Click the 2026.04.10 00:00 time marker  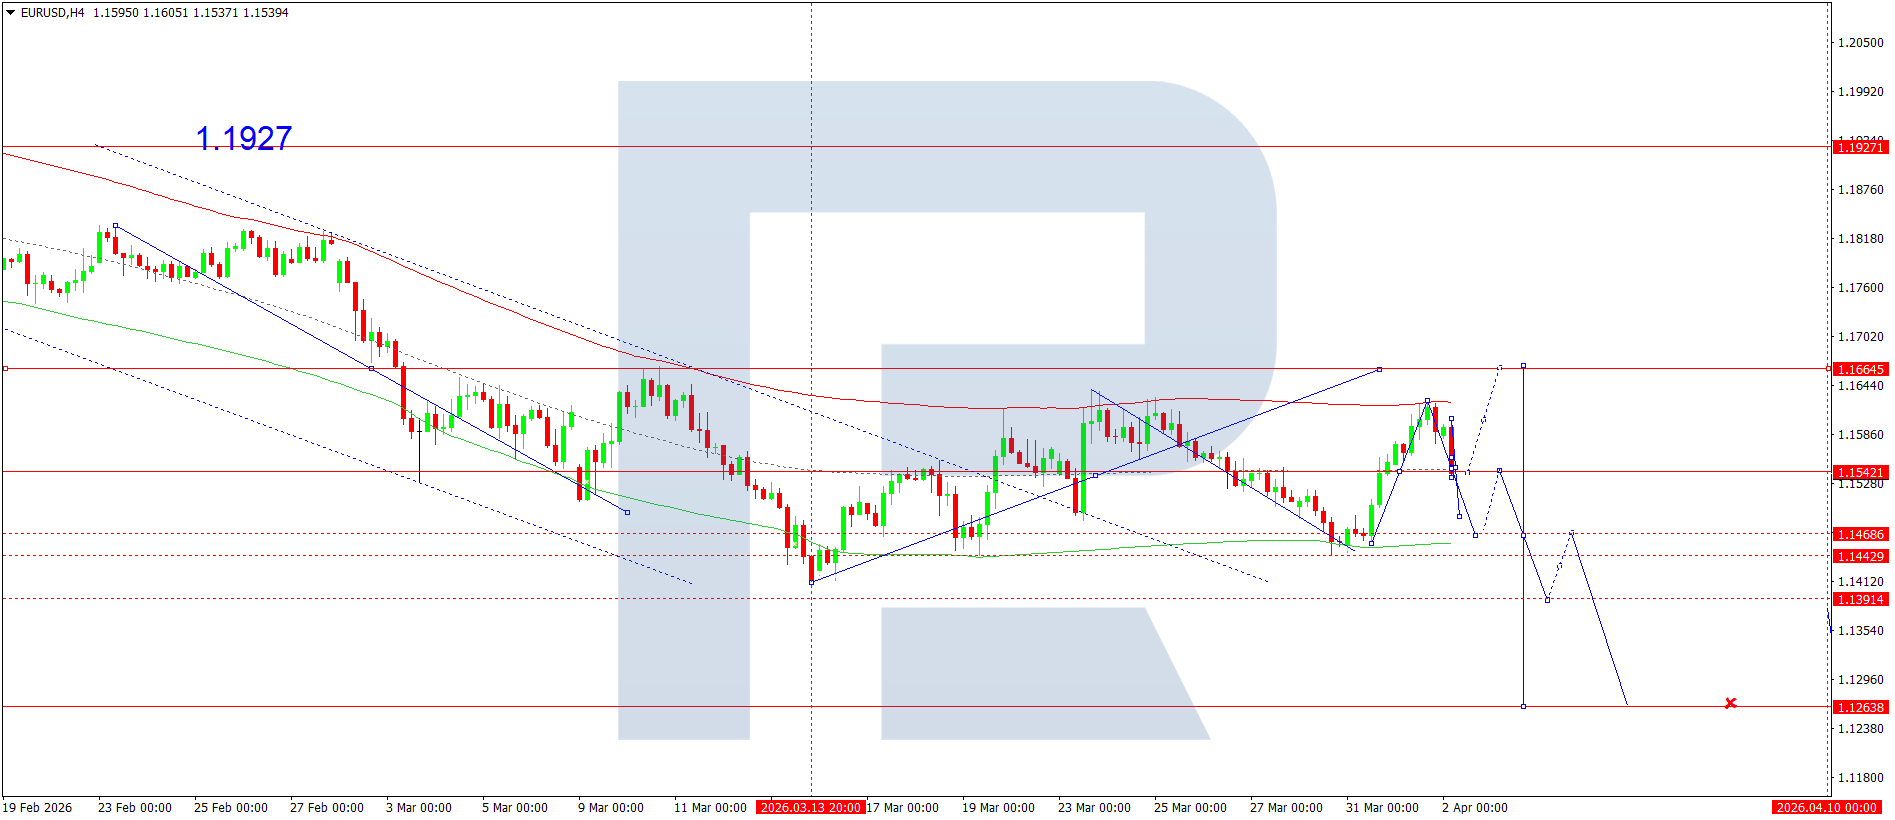coord(1826,808)
